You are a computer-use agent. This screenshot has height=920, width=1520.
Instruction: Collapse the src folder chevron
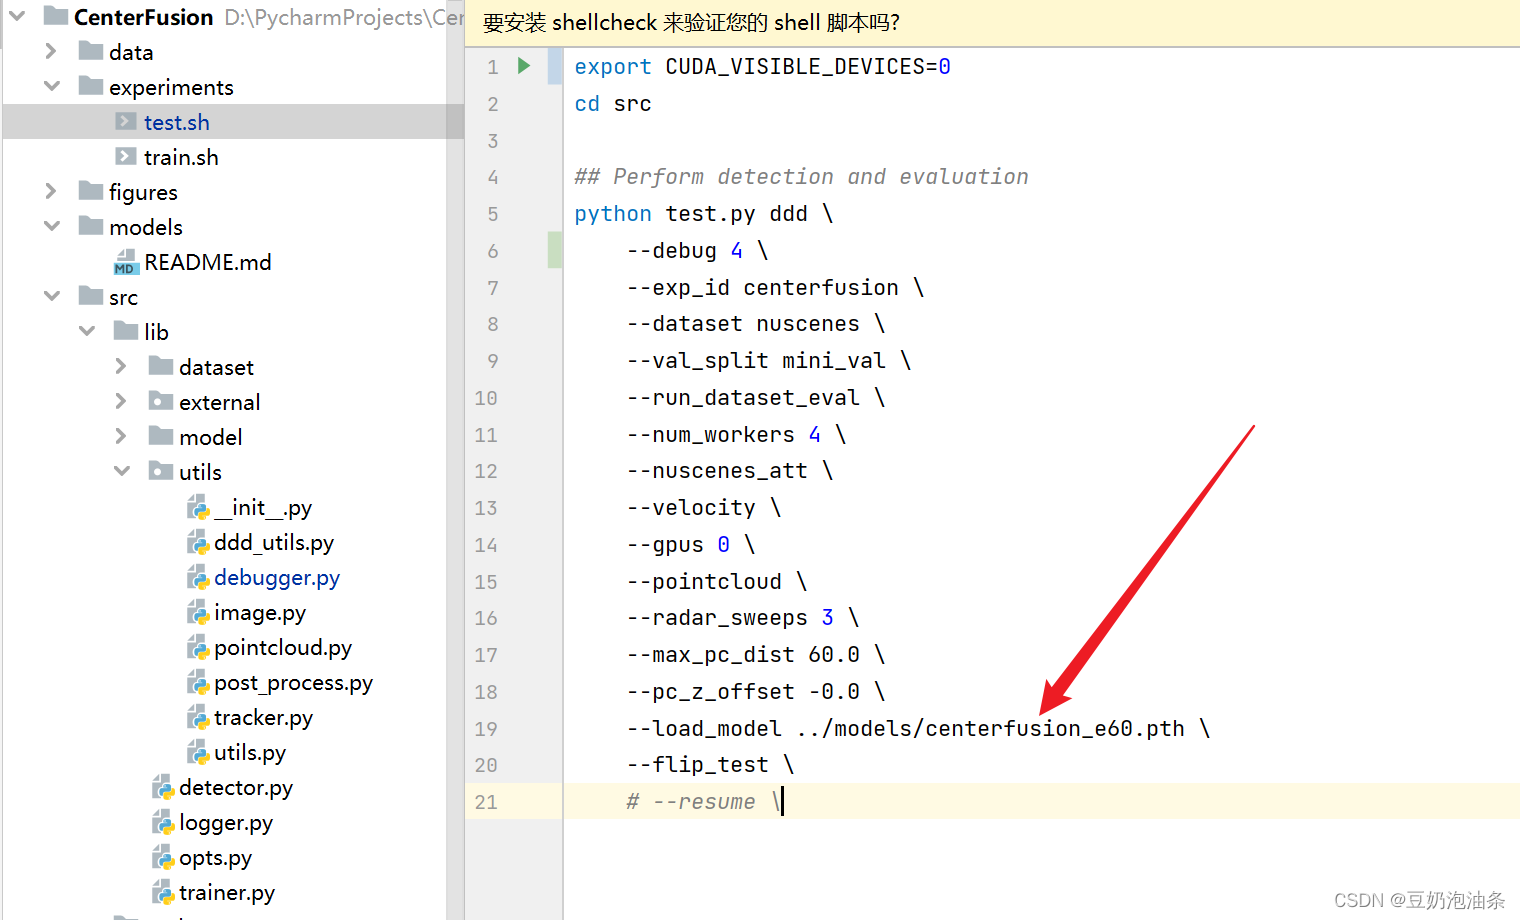pos(52,296)
